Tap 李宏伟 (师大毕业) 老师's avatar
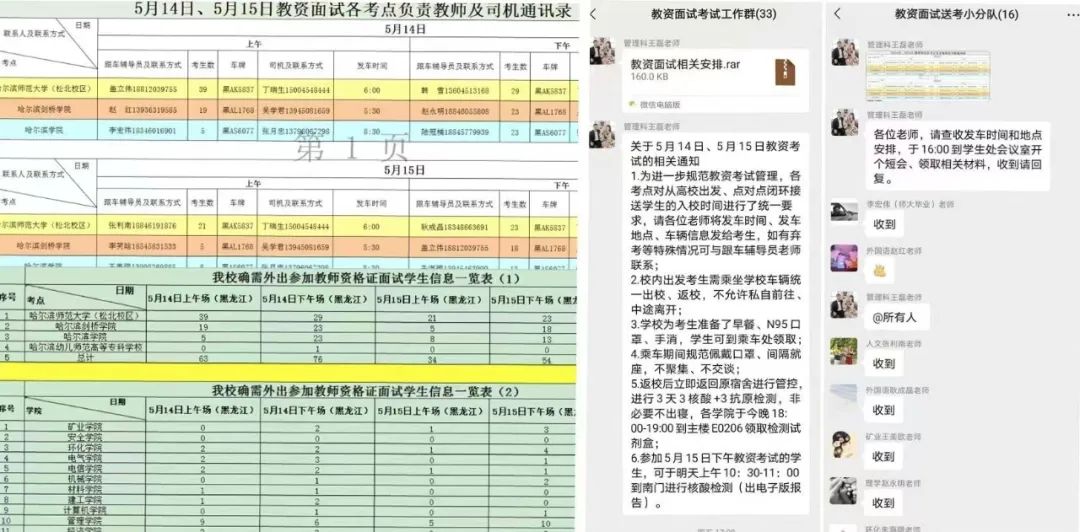1080x532 pixels. pos(844,212)
